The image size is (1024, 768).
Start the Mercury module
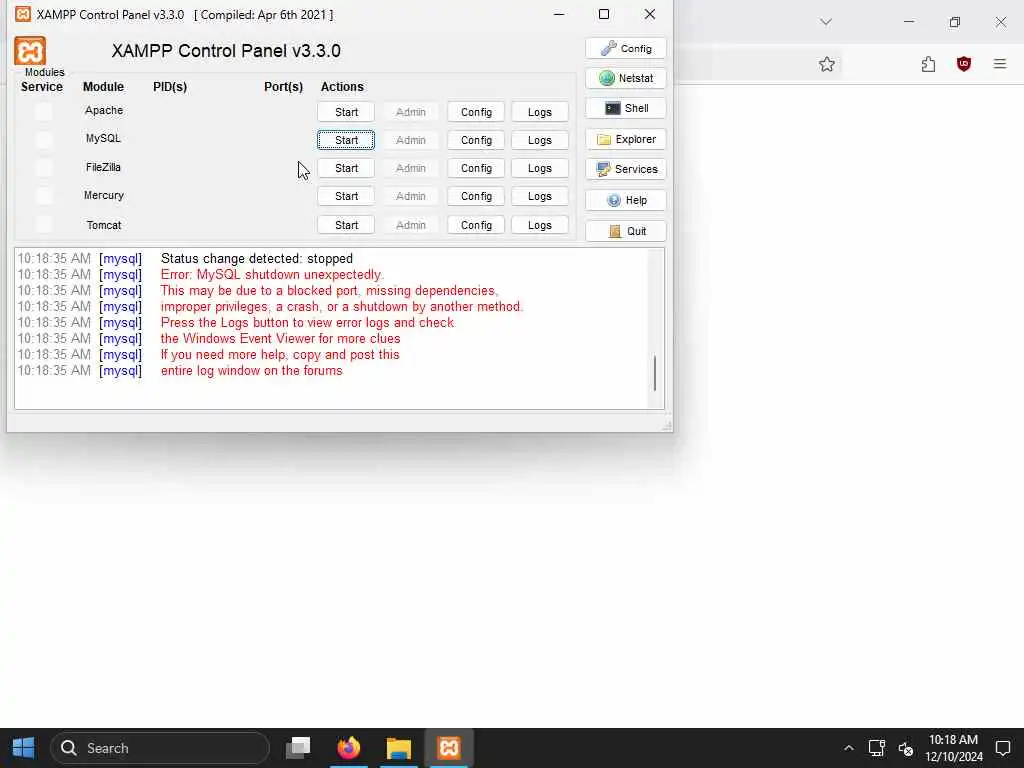(x=346, y=196)
